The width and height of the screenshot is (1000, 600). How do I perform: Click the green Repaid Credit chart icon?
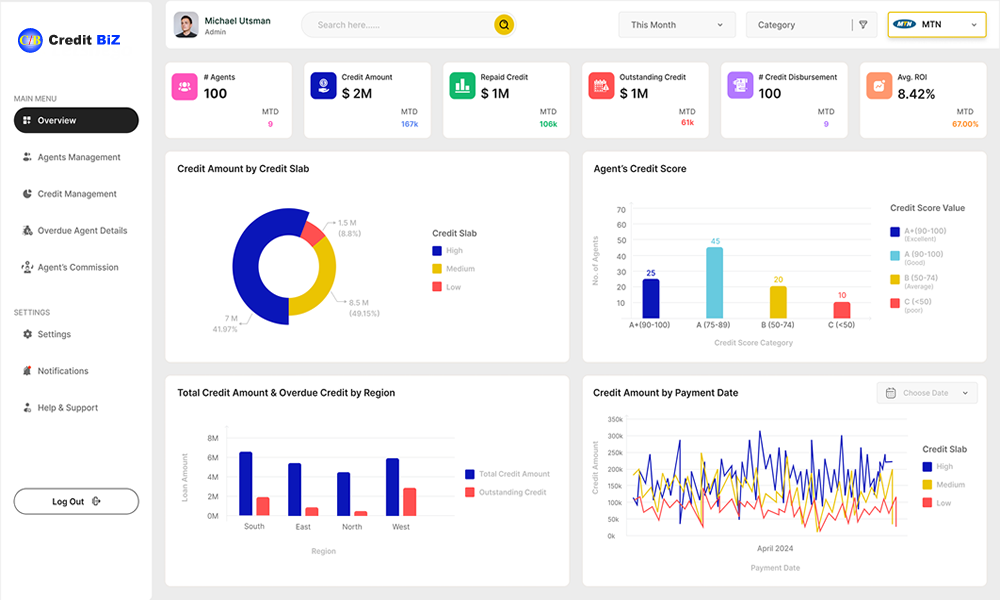coord(462,86)
